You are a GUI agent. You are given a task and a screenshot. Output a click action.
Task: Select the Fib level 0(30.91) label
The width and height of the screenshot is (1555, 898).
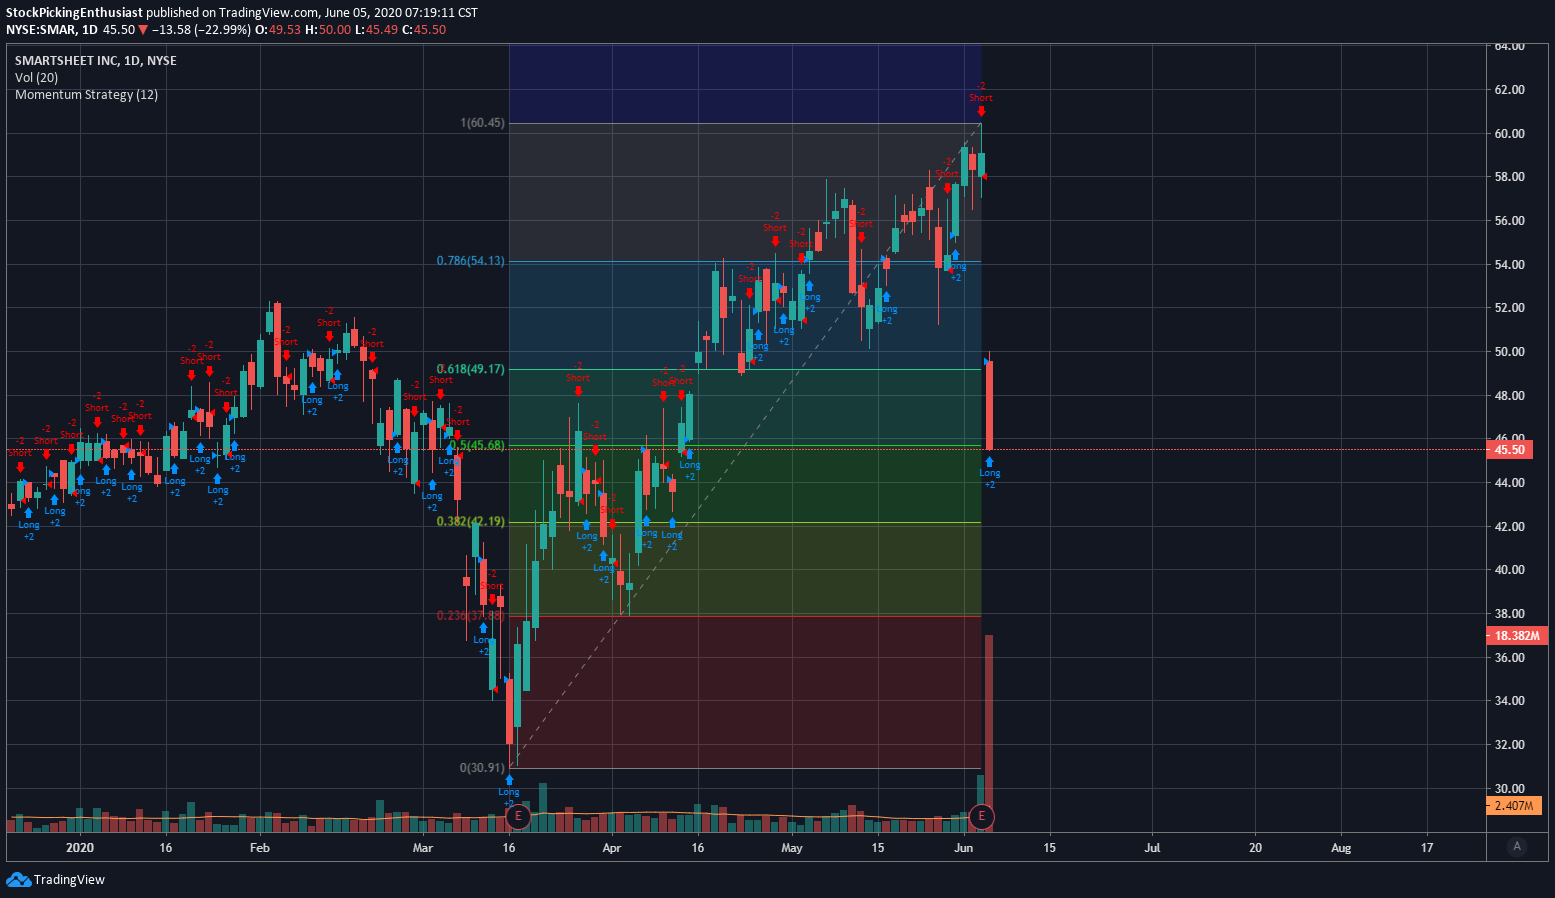(482, 768)
